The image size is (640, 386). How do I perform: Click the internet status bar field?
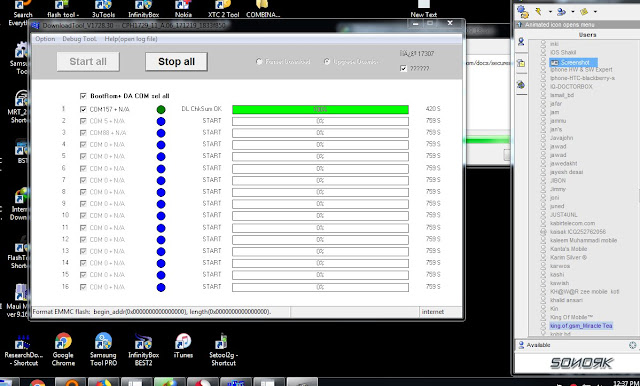(440, 312)
